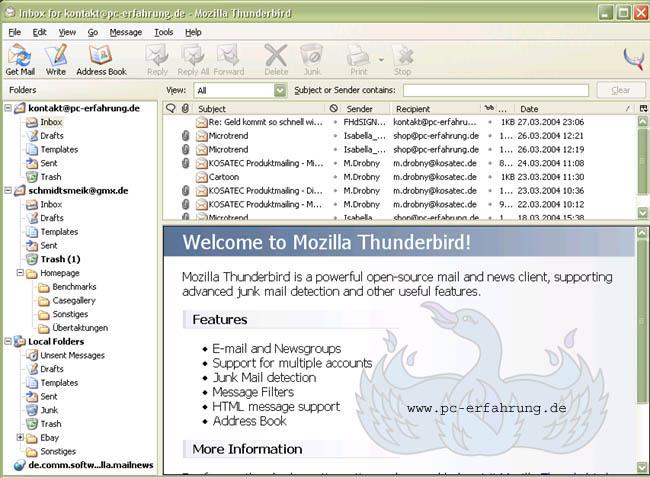Image resolution: width=650 pixels, height=478 pixels.
Task: Open the Help menu
Action: coord(193,32)
